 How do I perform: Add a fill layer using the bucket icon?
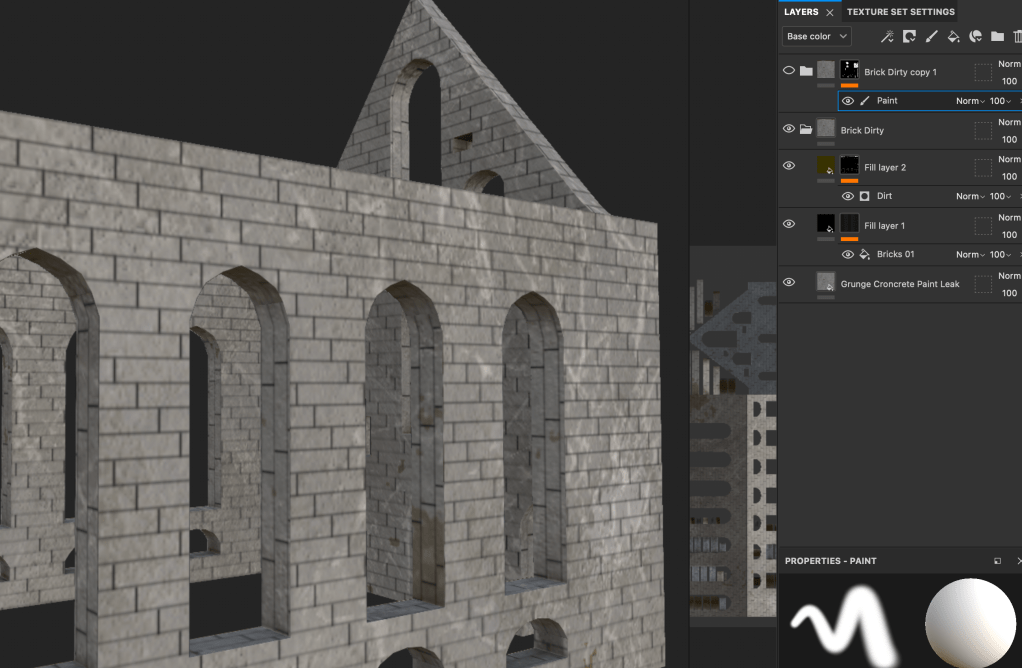pyautogui.click(x=953, y=37)
